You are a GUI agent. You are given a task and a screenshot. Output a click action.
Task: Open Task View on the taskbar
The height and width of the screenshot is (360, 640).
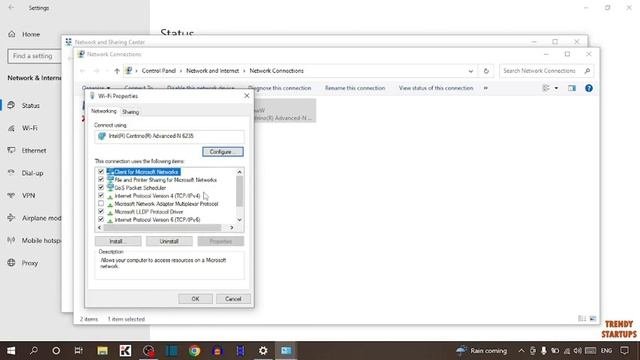pyautogui.click(x=78, y=351)
